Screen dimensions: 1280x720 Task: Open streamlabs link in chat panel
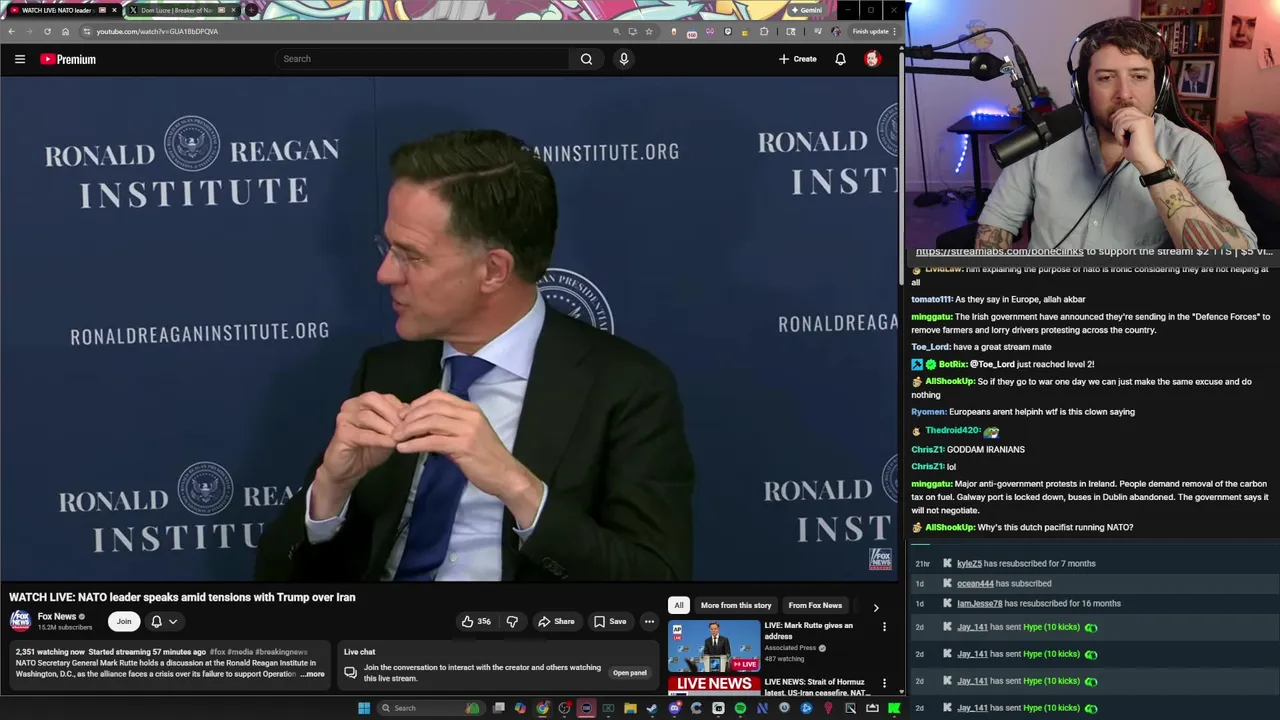[x=999, y=252]
